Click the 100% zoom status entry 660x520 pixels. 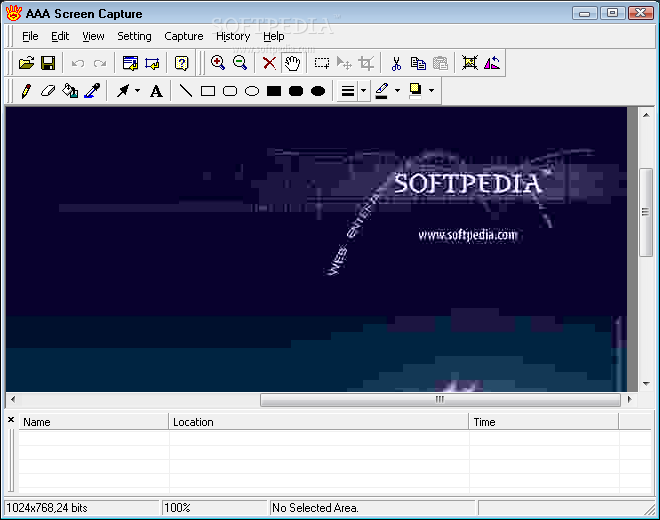pyautogui.click(x=177, y=508)
